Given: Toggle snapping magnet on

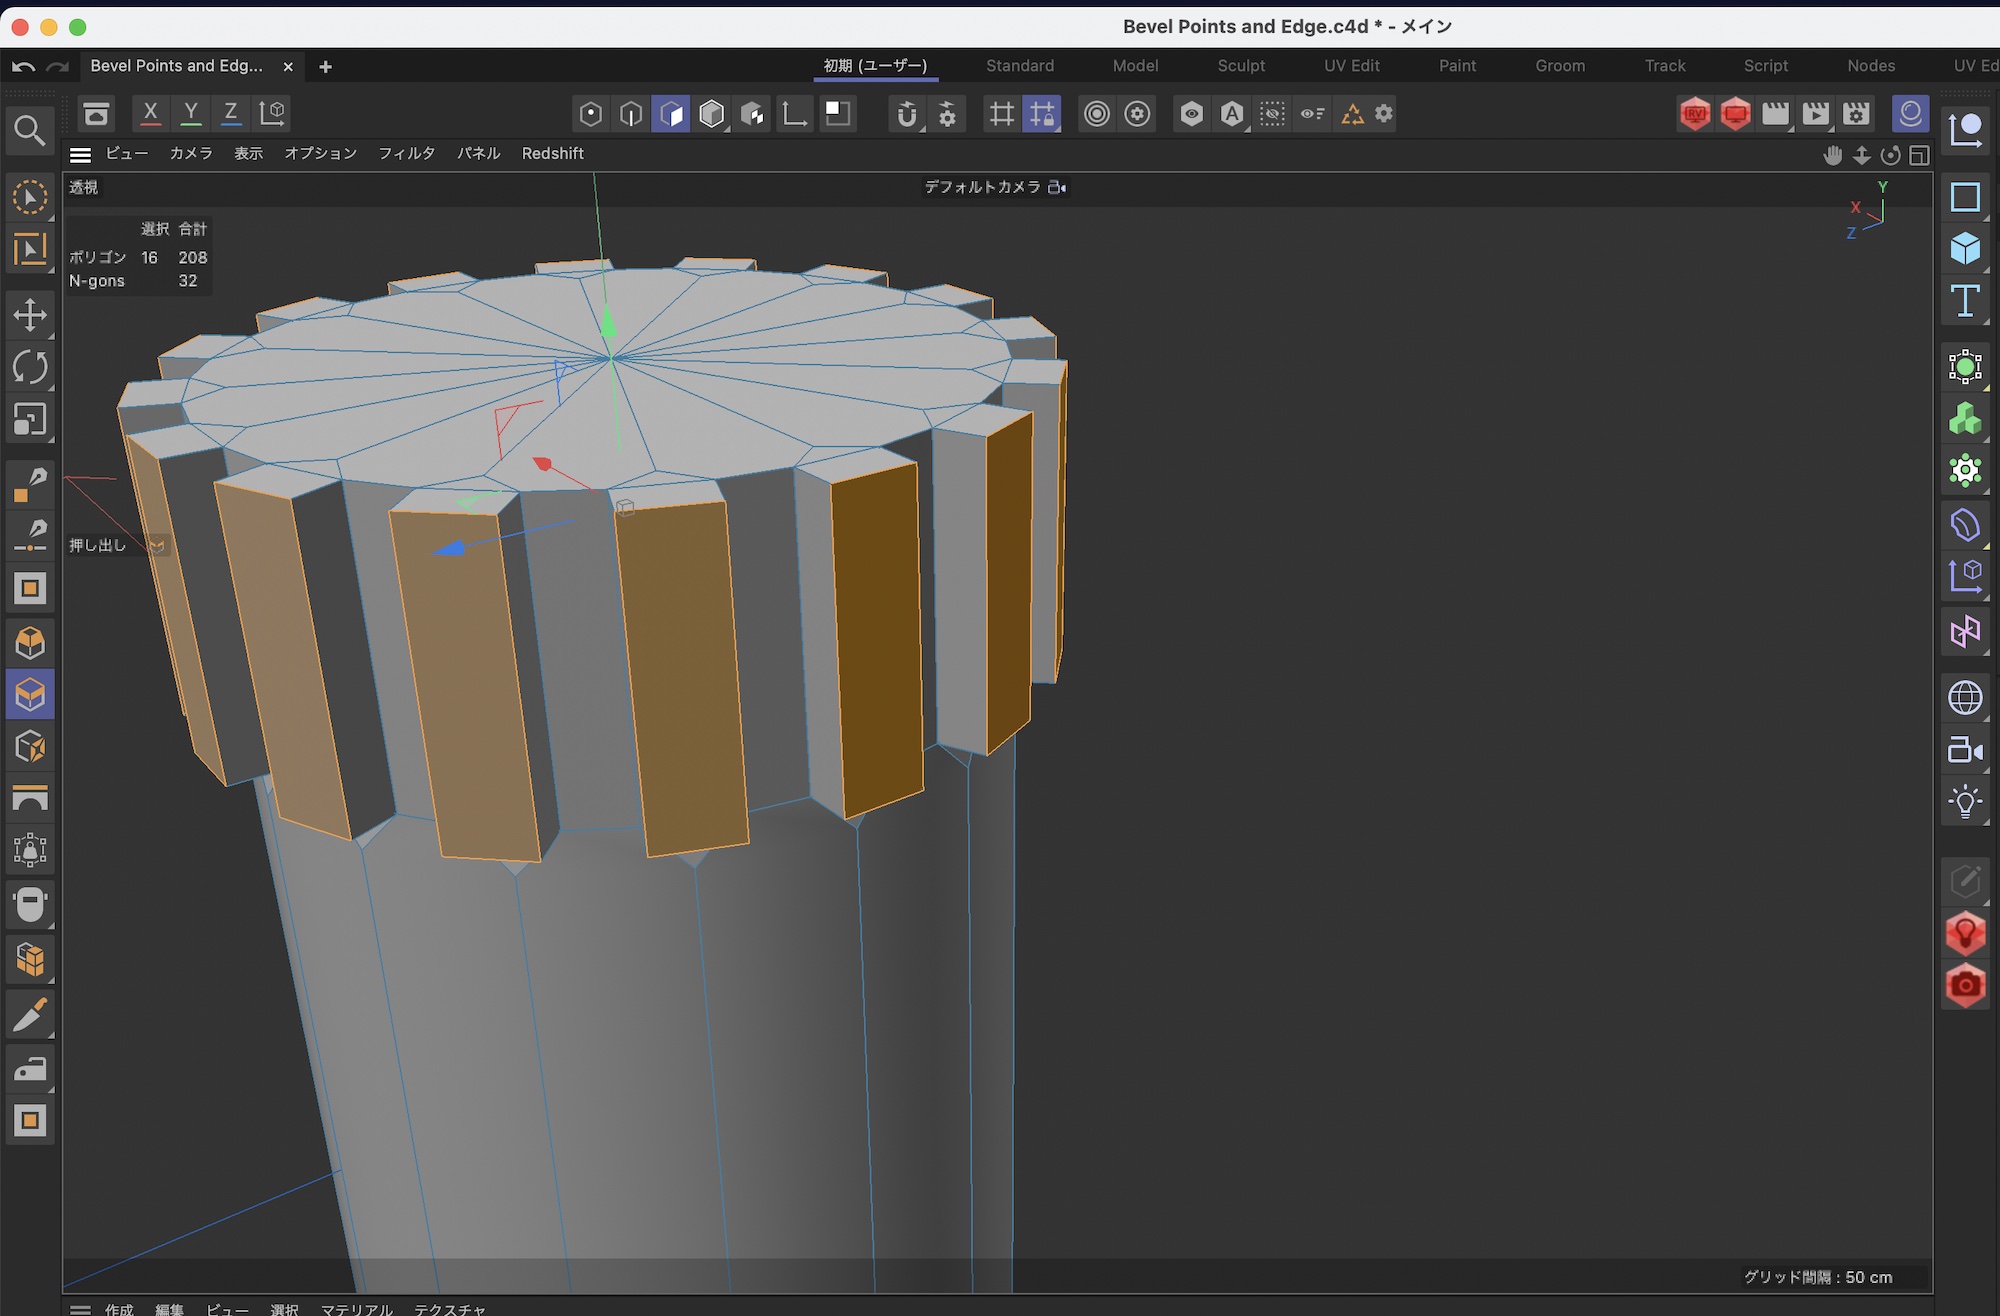Looking at the screenshot, I should 906,114.
